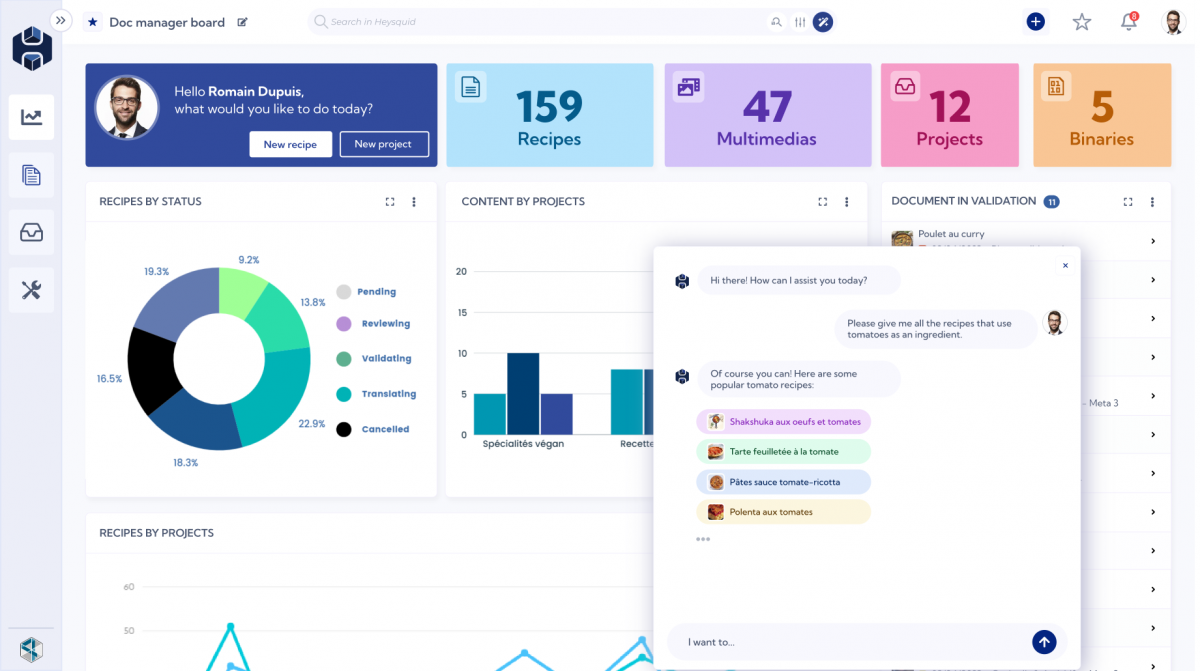This screenshot has width=1200, height=671.
Task: Activate the AI magic search icon
Action: click(x=822, y=21)
